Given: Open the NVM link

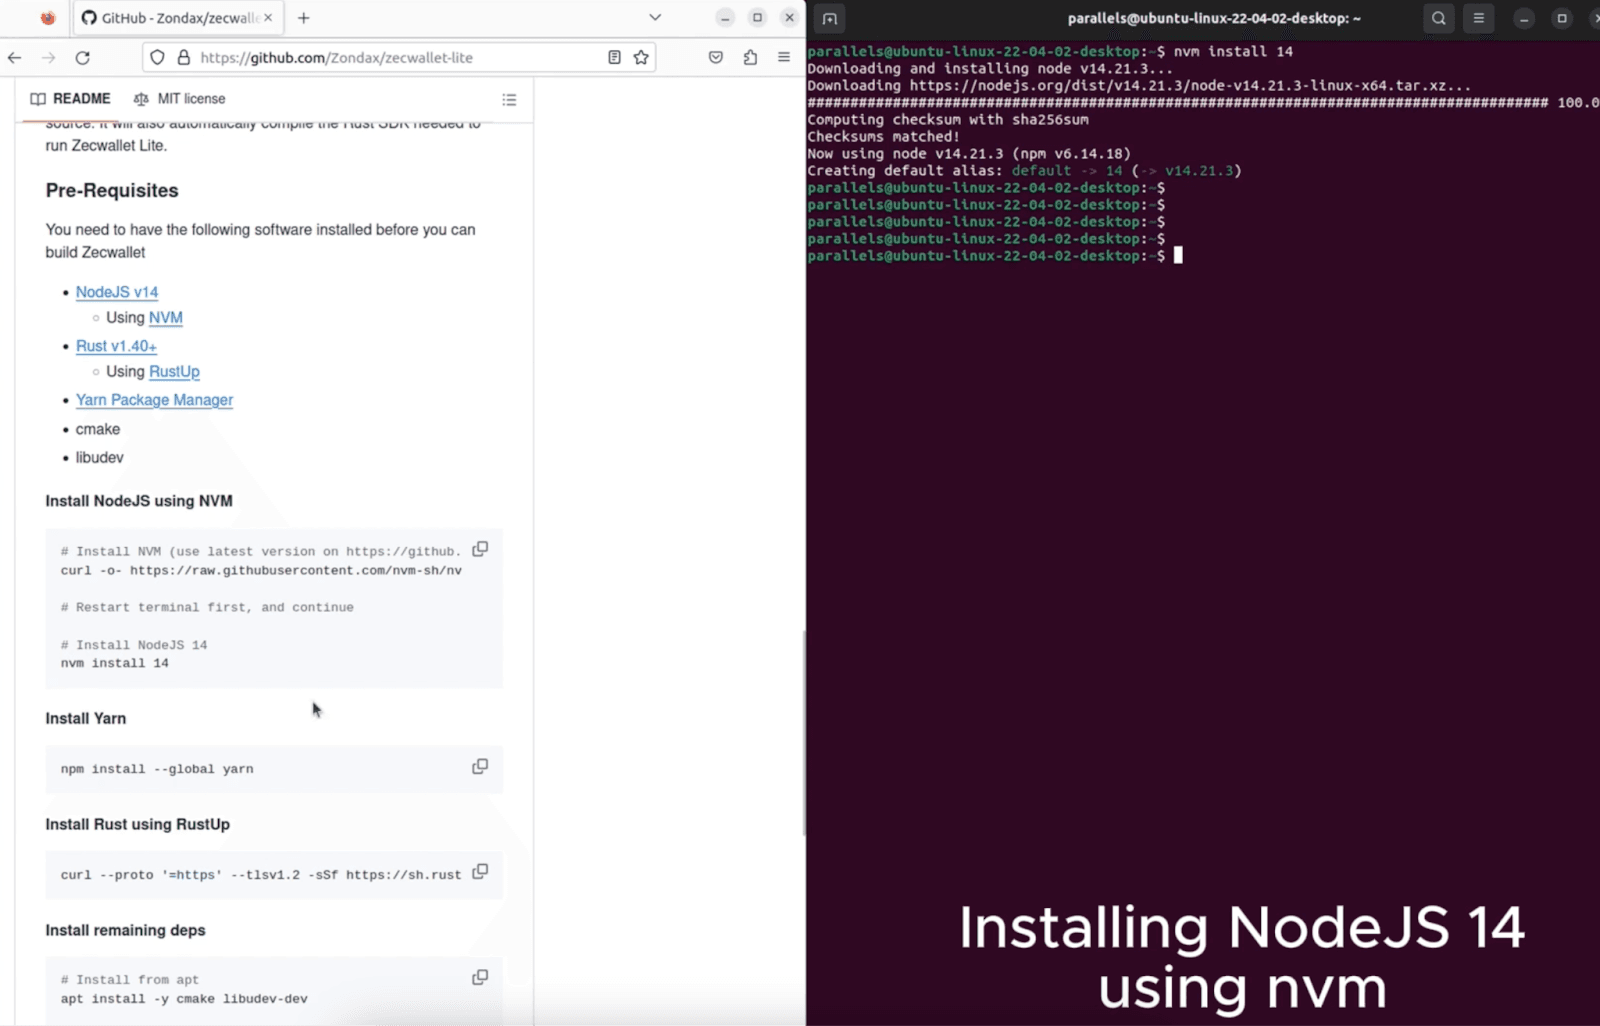Looking at the screenshot, I should coord(166,318).
